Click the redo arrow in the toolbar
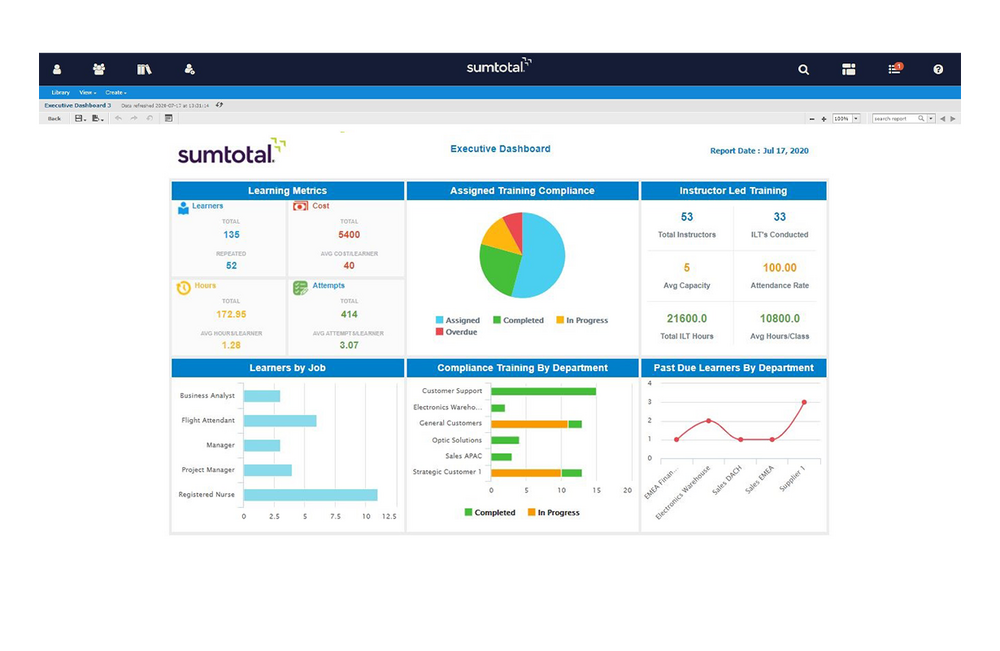 click(x=134, y=119)
